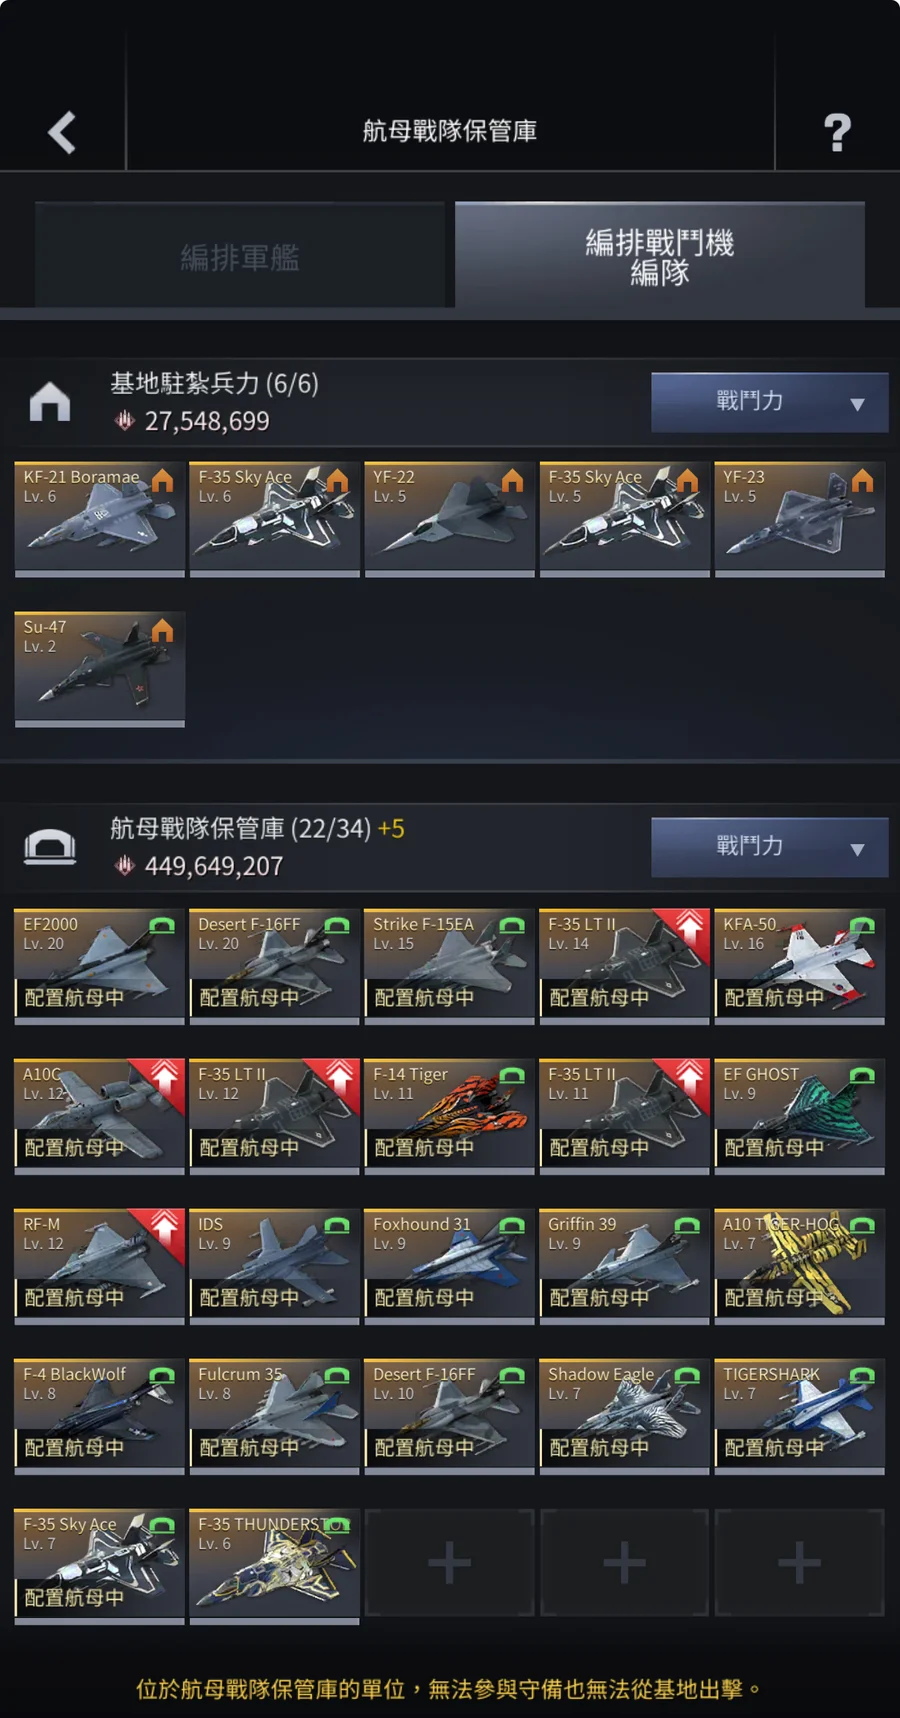Tap the red upgrade arrow on A10C
The image size is (900, 1718).
point(164,1078)
